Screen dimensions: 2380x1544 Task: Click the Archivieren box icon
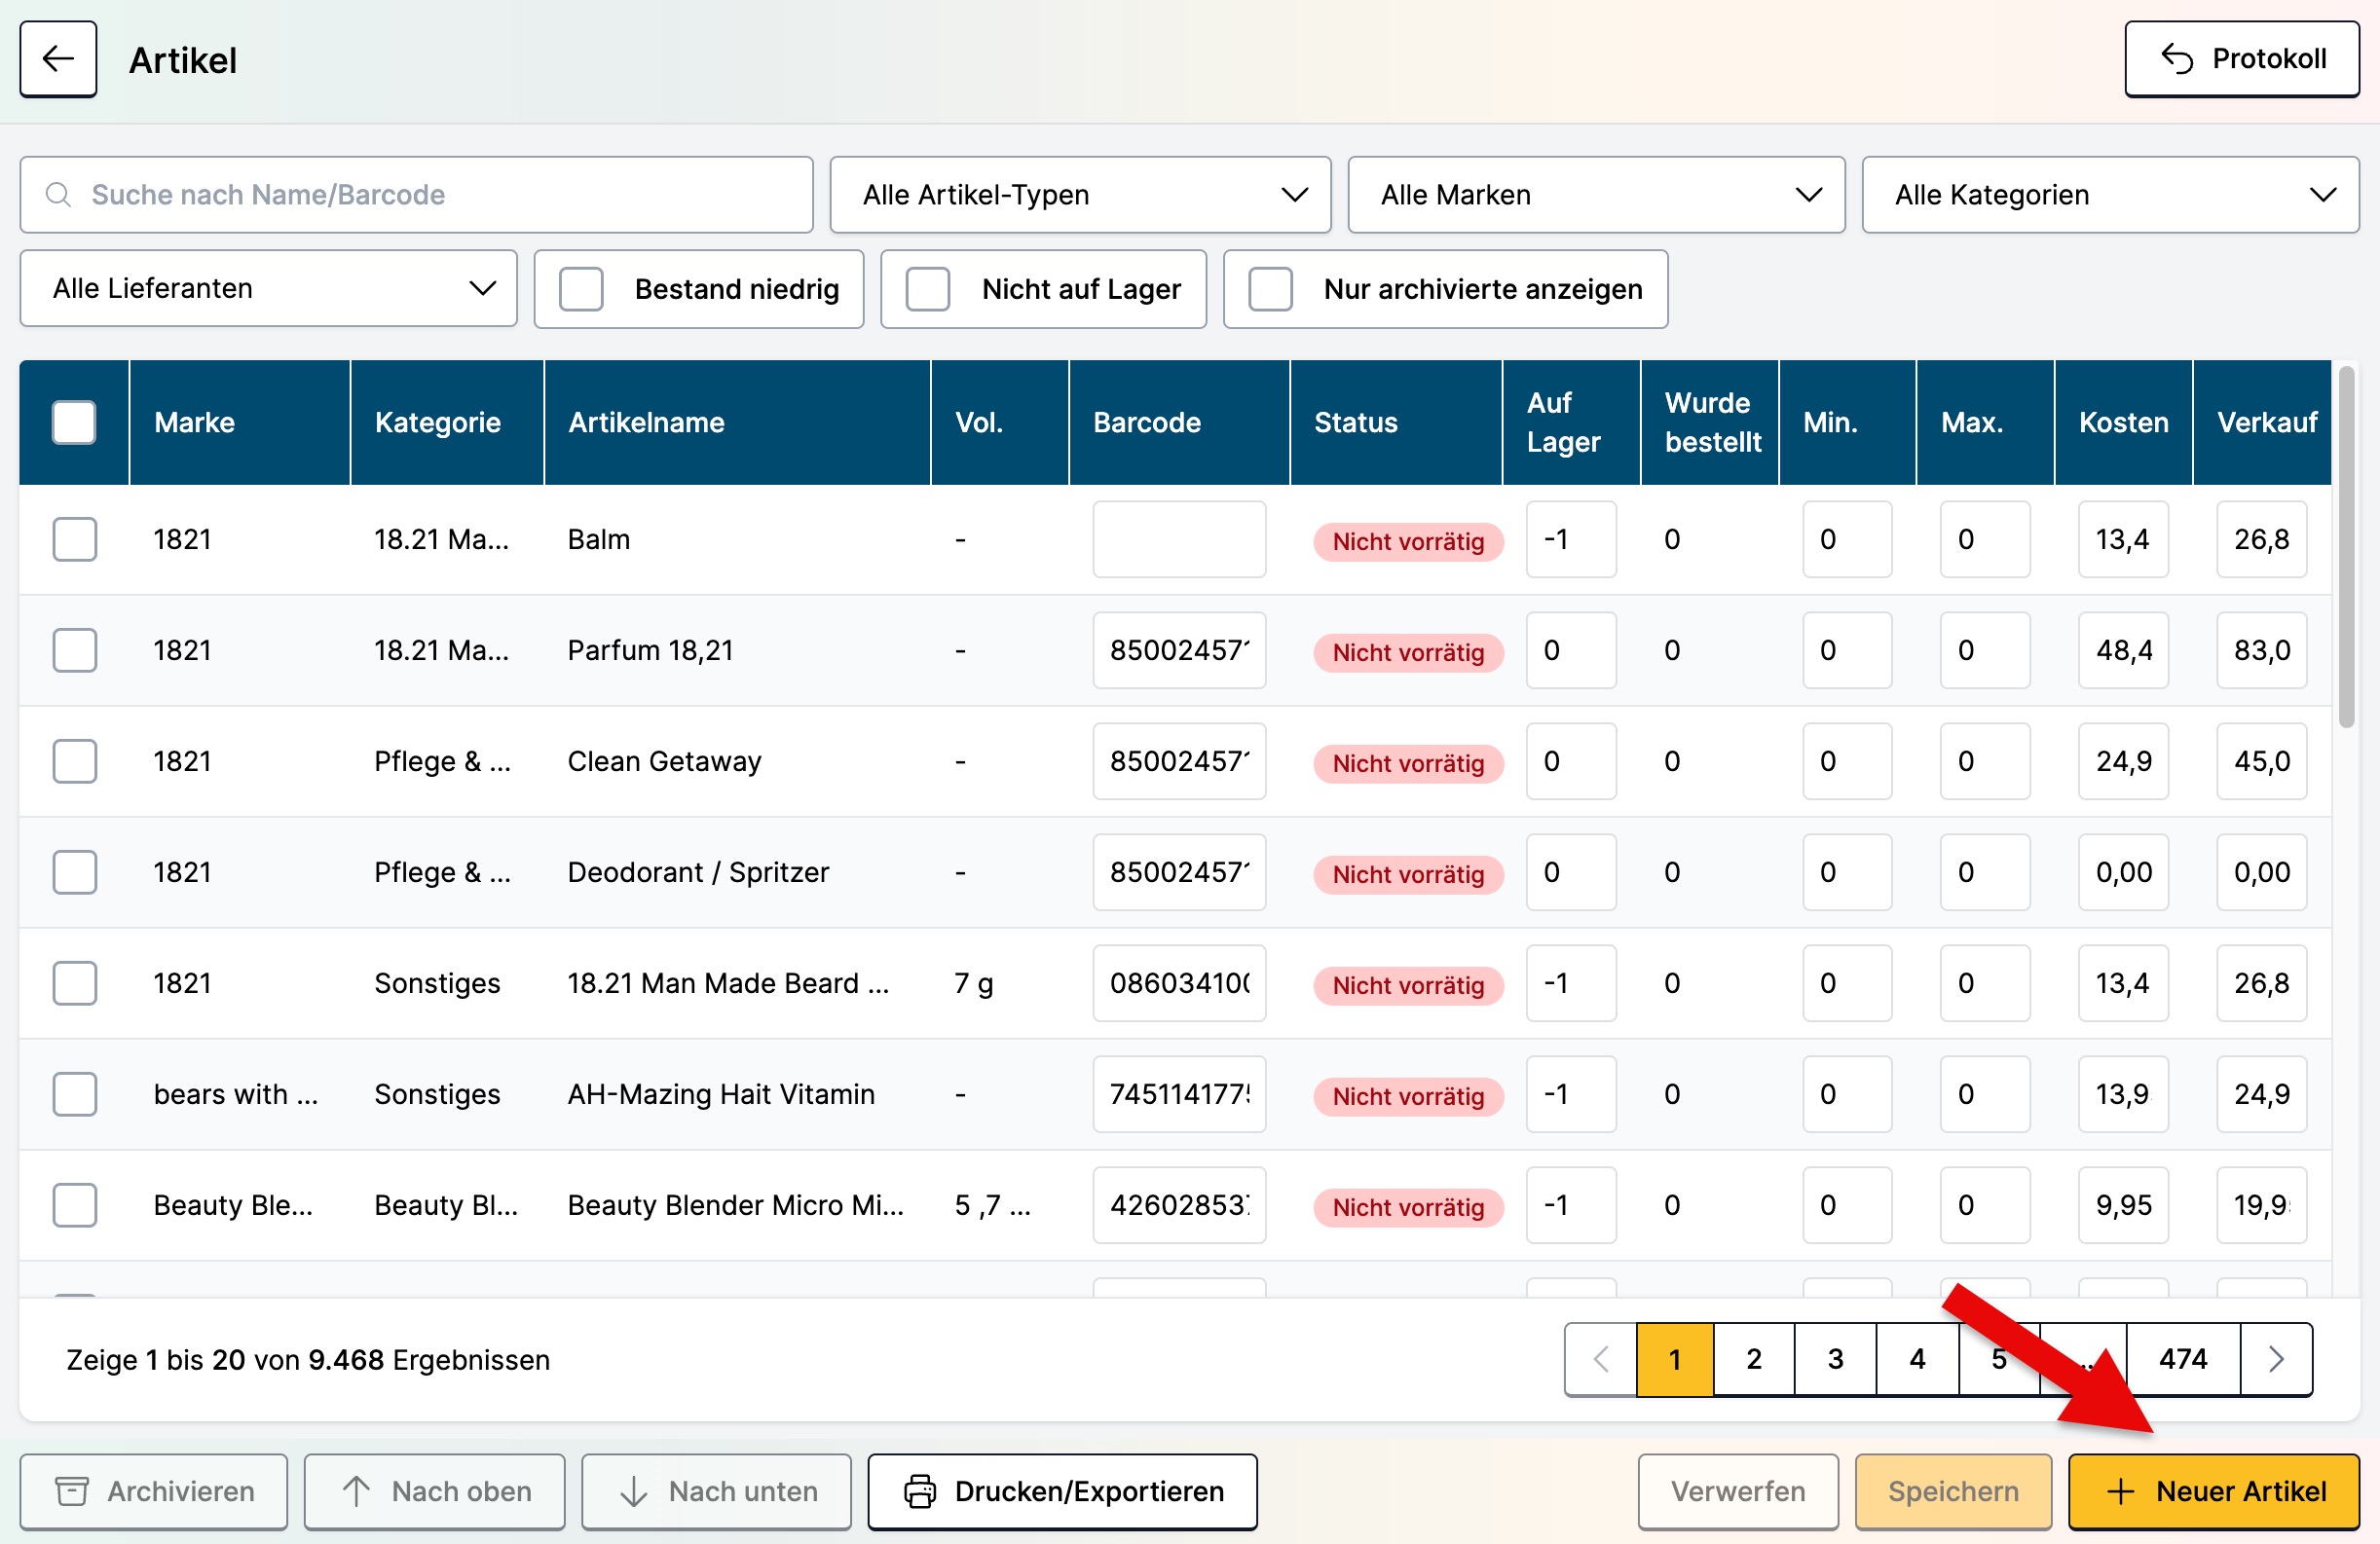pyautogui.click(x=72, y=1491)
